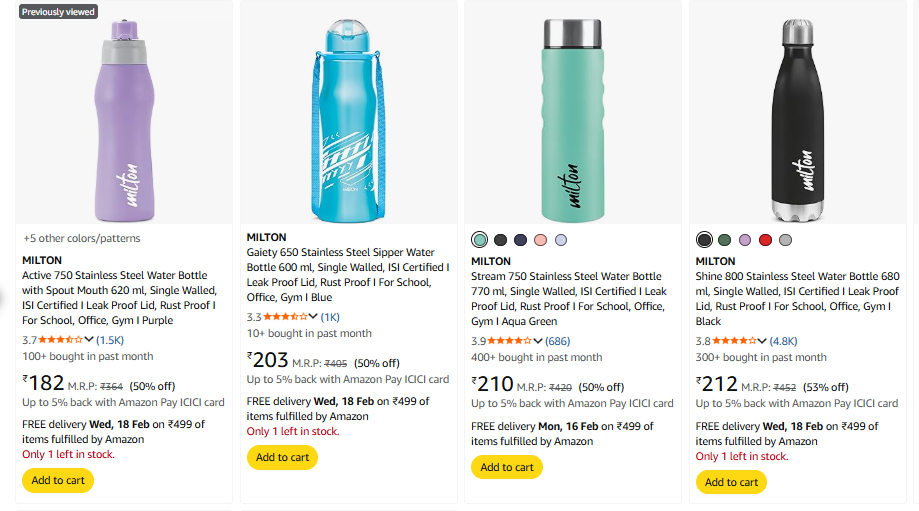Select red color swatch on Shine 800
Image resolution: width=919 pixels, height=511 pixels.
click(x=765, y=240)
